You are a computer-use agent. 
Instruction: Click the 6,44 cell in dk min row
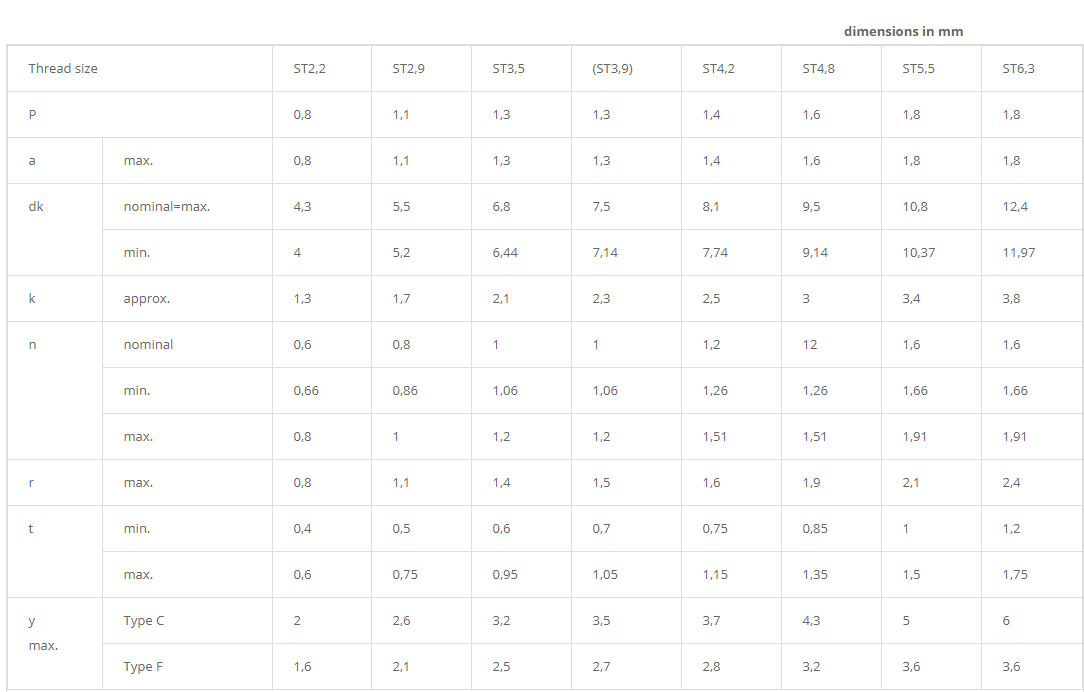[505, 253]
